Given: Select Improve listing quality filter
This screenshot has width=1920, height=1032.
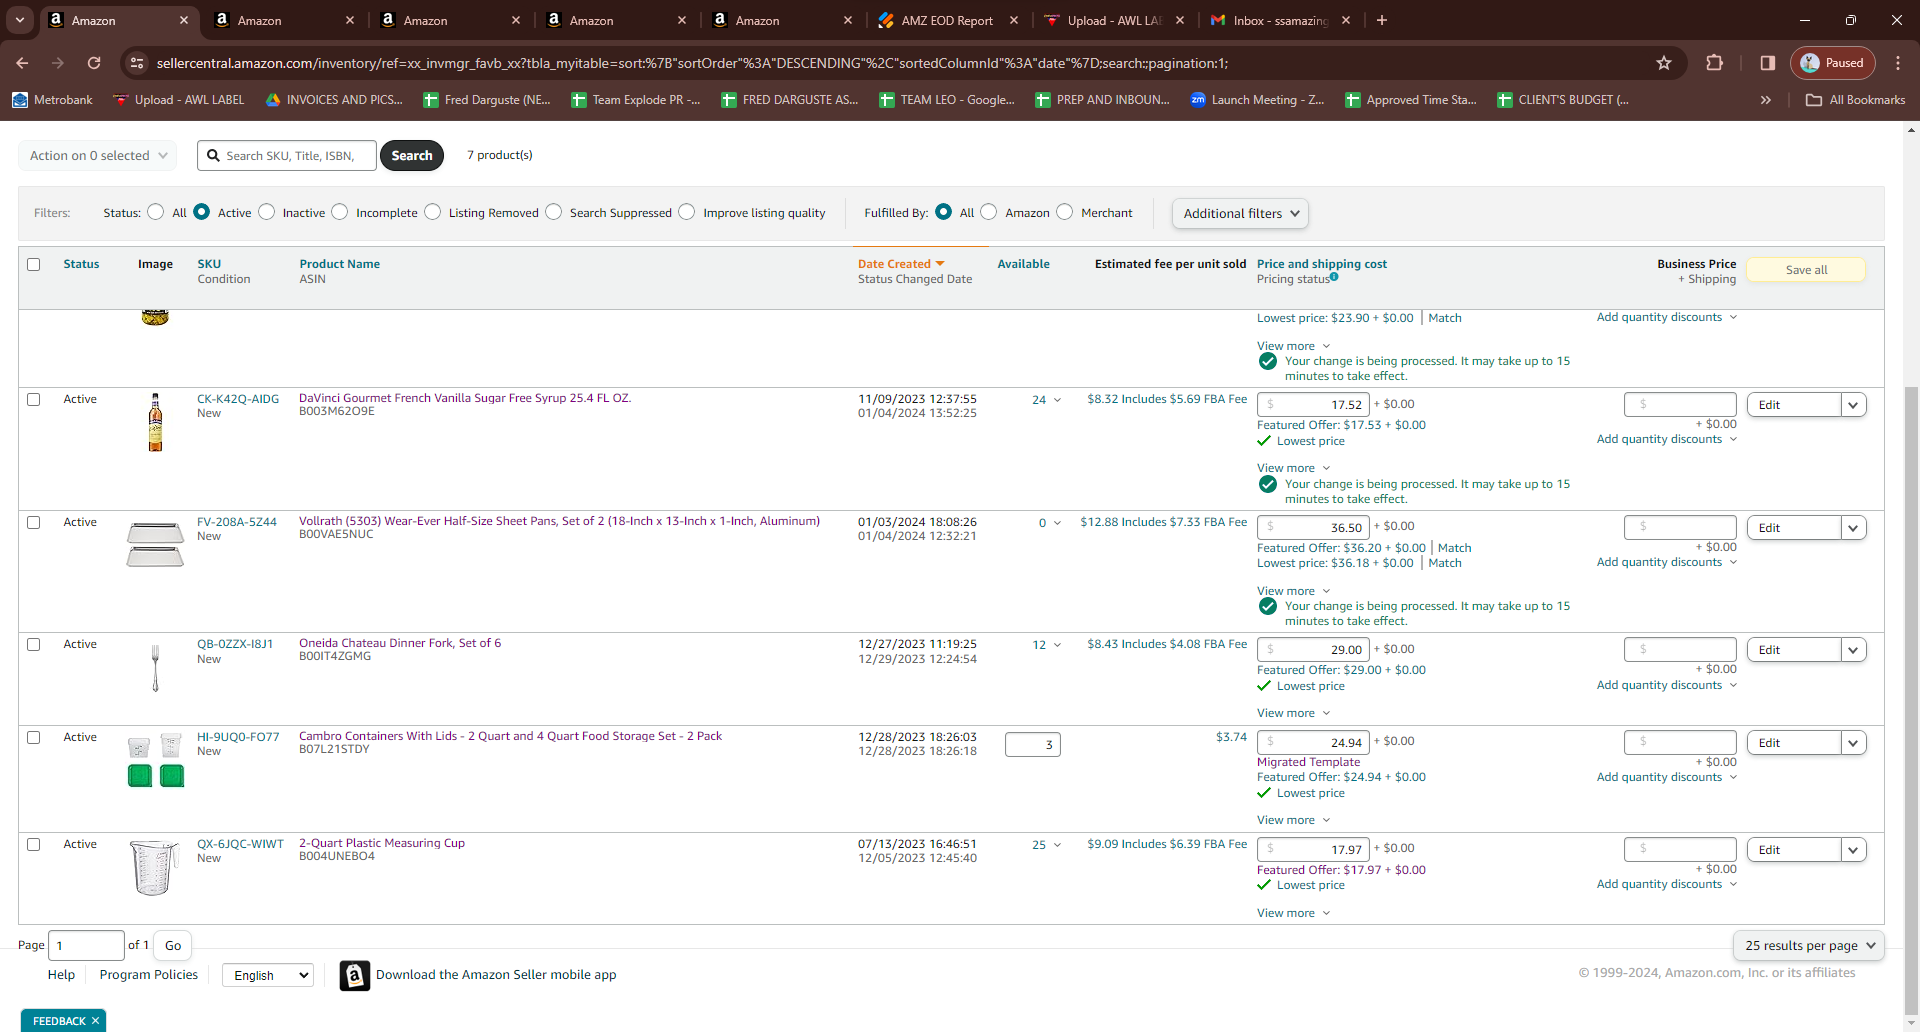Looking at the screenshot, I should point(687,212).
